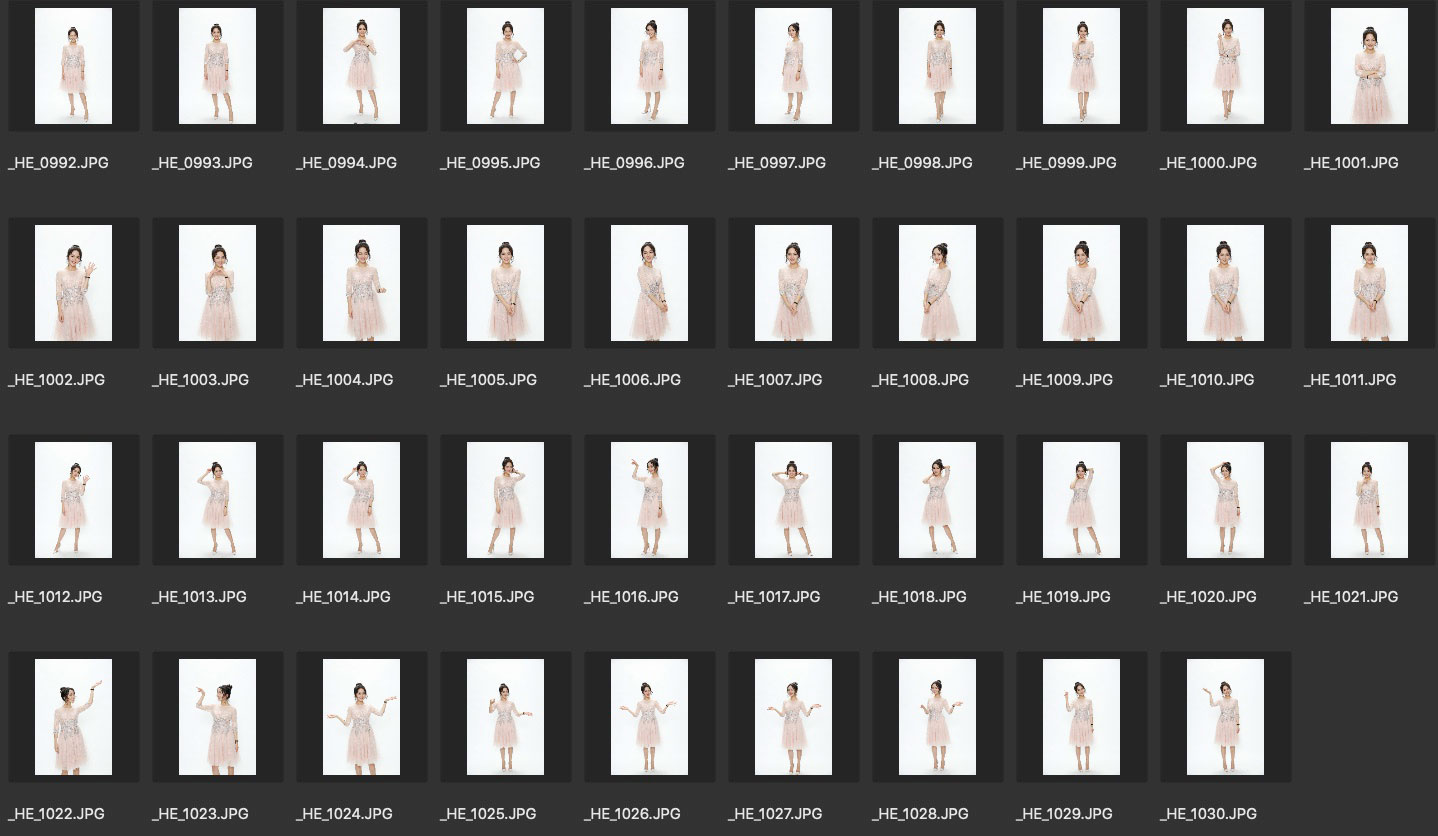Viewport: 1438px width, 836px height.
Task: Select the _HE_1024.JPG photo thumbnail
Action: 361,717
